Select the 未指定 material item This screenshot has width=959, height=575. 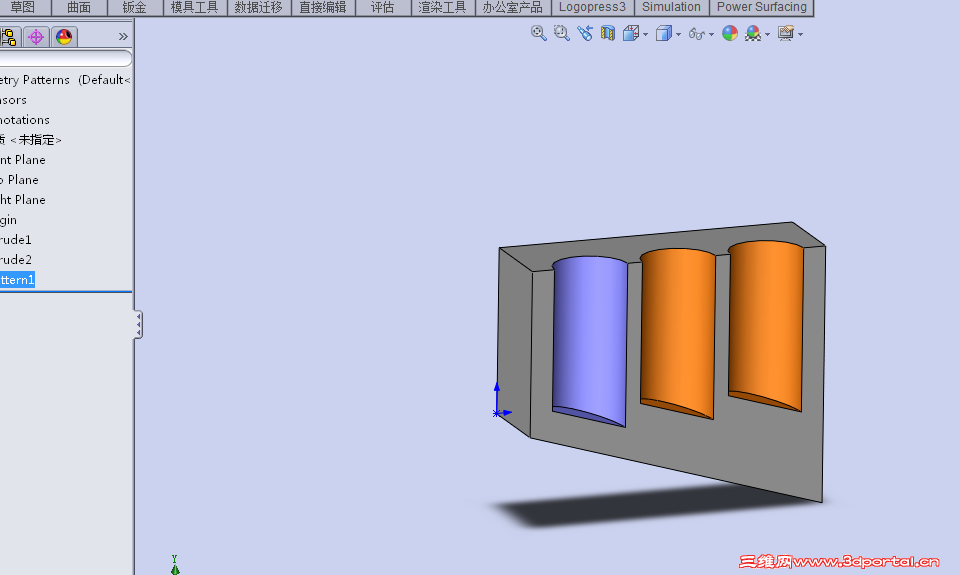[31, 140]
